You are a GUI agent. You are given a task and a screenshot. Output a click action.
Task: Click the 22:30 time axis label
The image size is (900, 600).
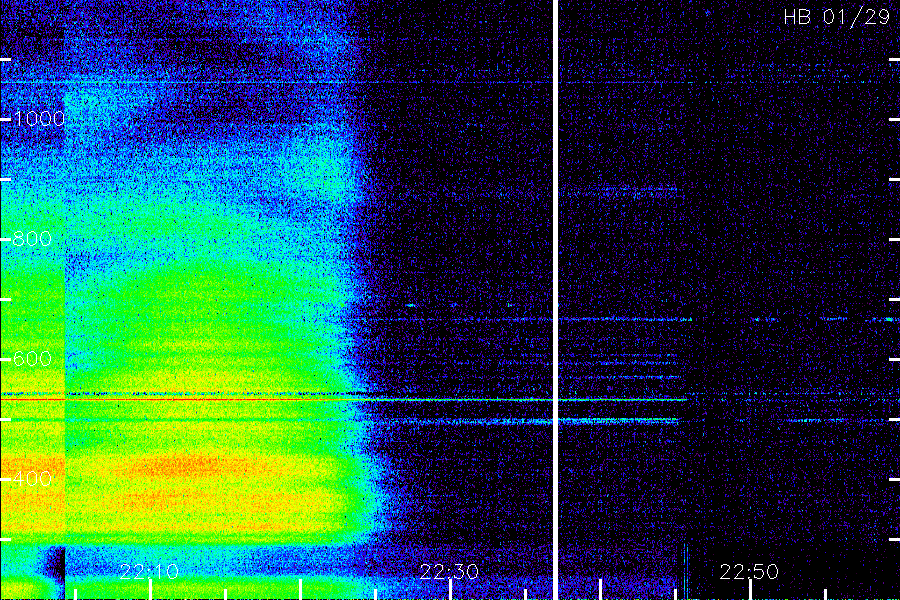pos(449,571)
